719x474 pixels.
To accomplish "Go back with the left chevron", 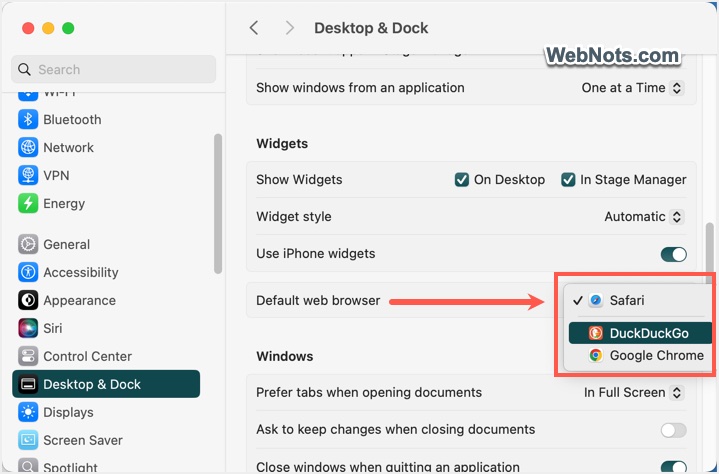I will tap(254, 28).
